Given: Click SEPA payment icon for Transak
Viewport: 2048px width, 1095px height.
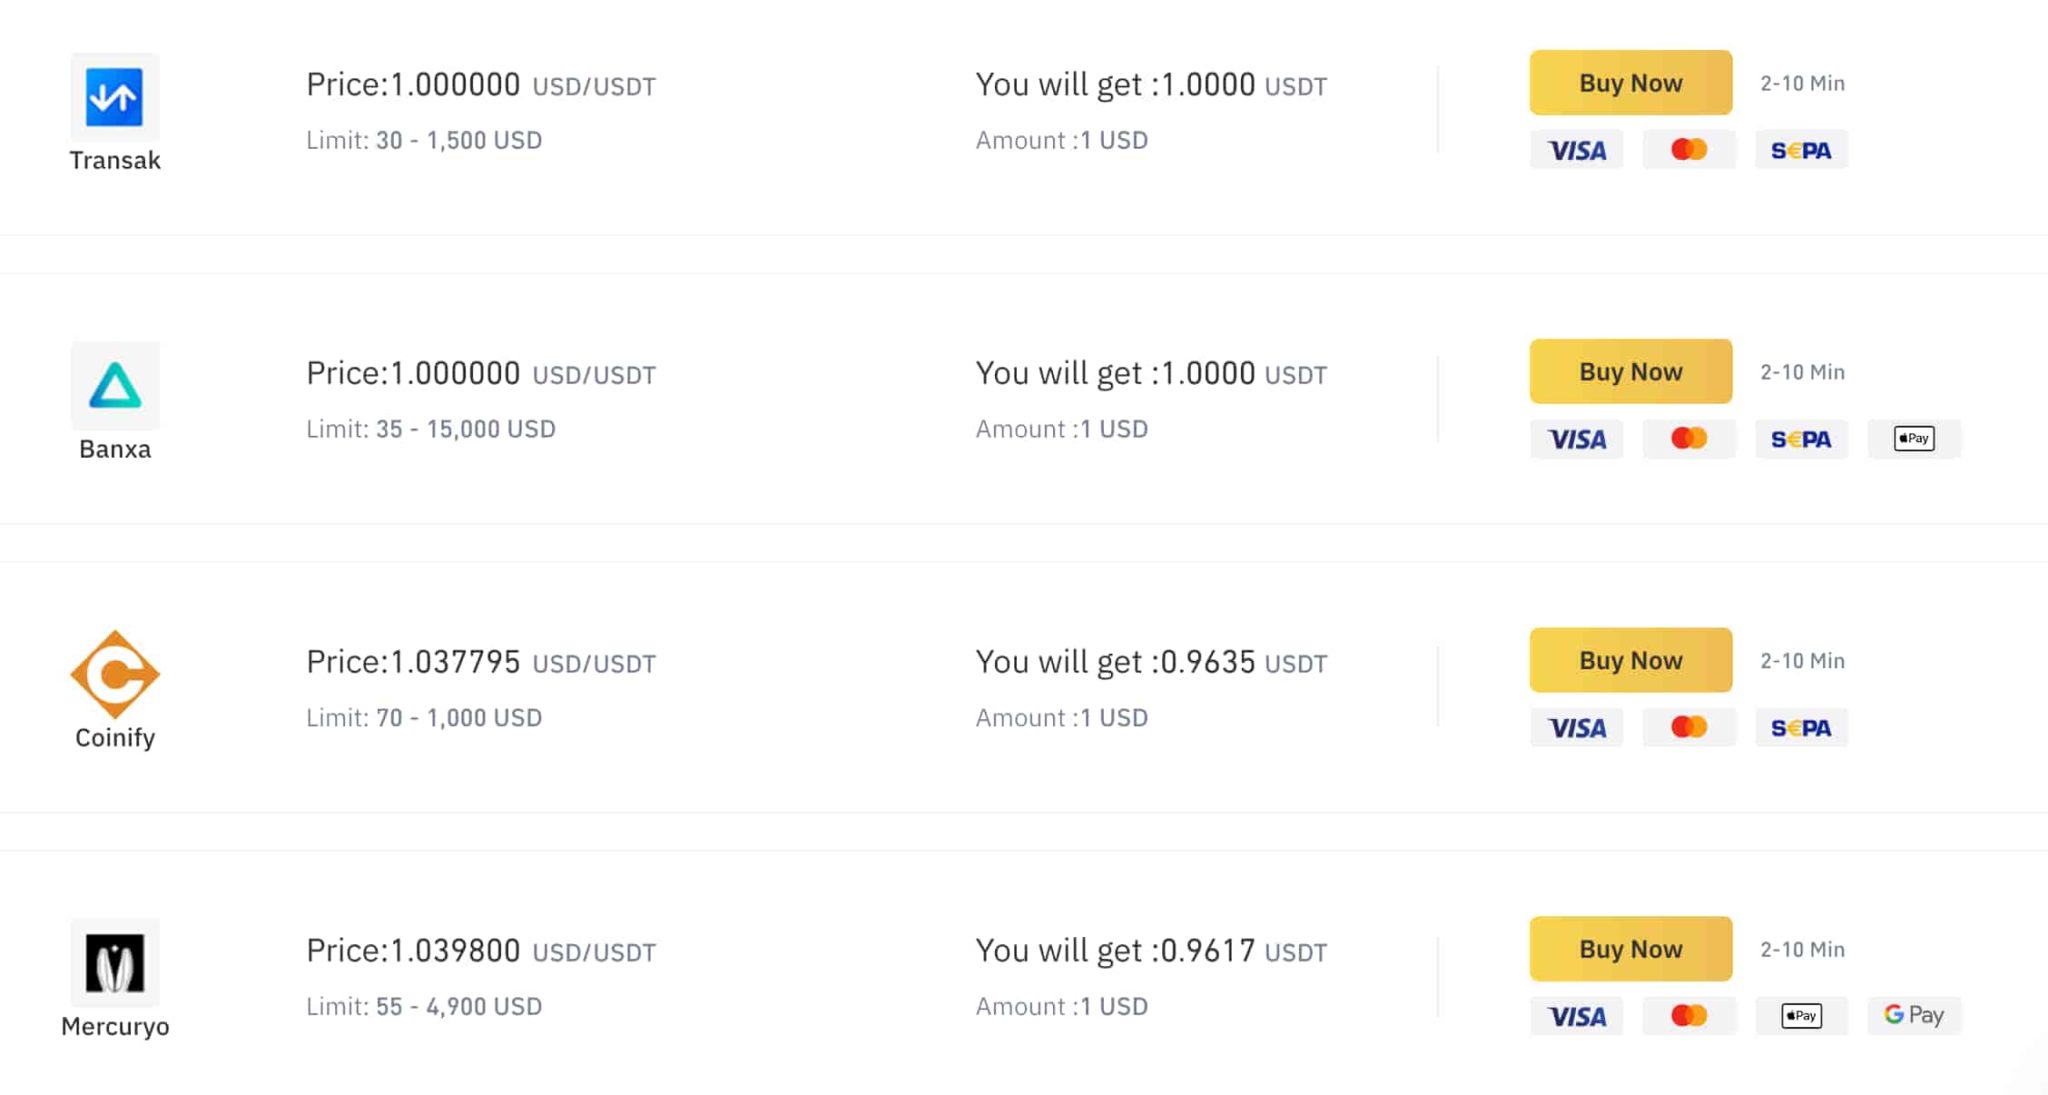Looking at the screenshot, I should coord(1800,150).
